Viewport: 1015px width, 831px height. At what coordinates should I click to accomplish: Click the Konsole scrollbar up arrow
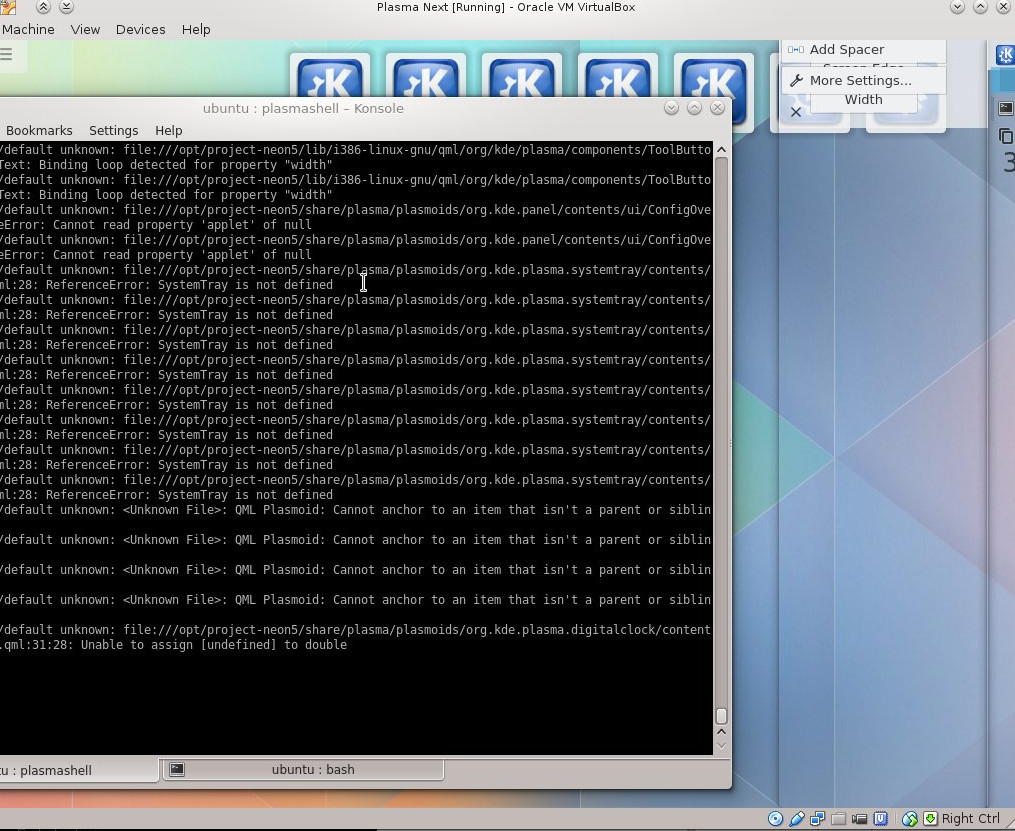pos(721,150)
